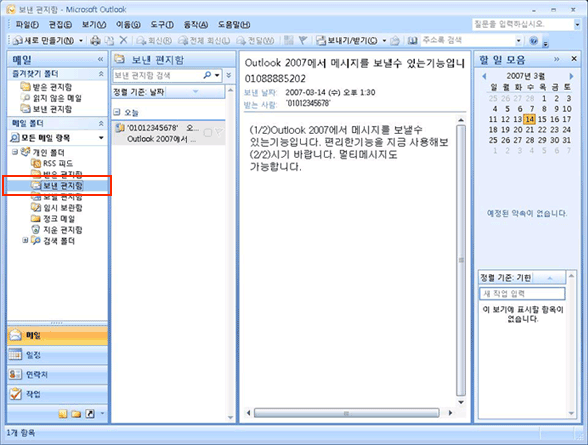
Task: Click the blue help question mark icon
Action: point(534,40)
